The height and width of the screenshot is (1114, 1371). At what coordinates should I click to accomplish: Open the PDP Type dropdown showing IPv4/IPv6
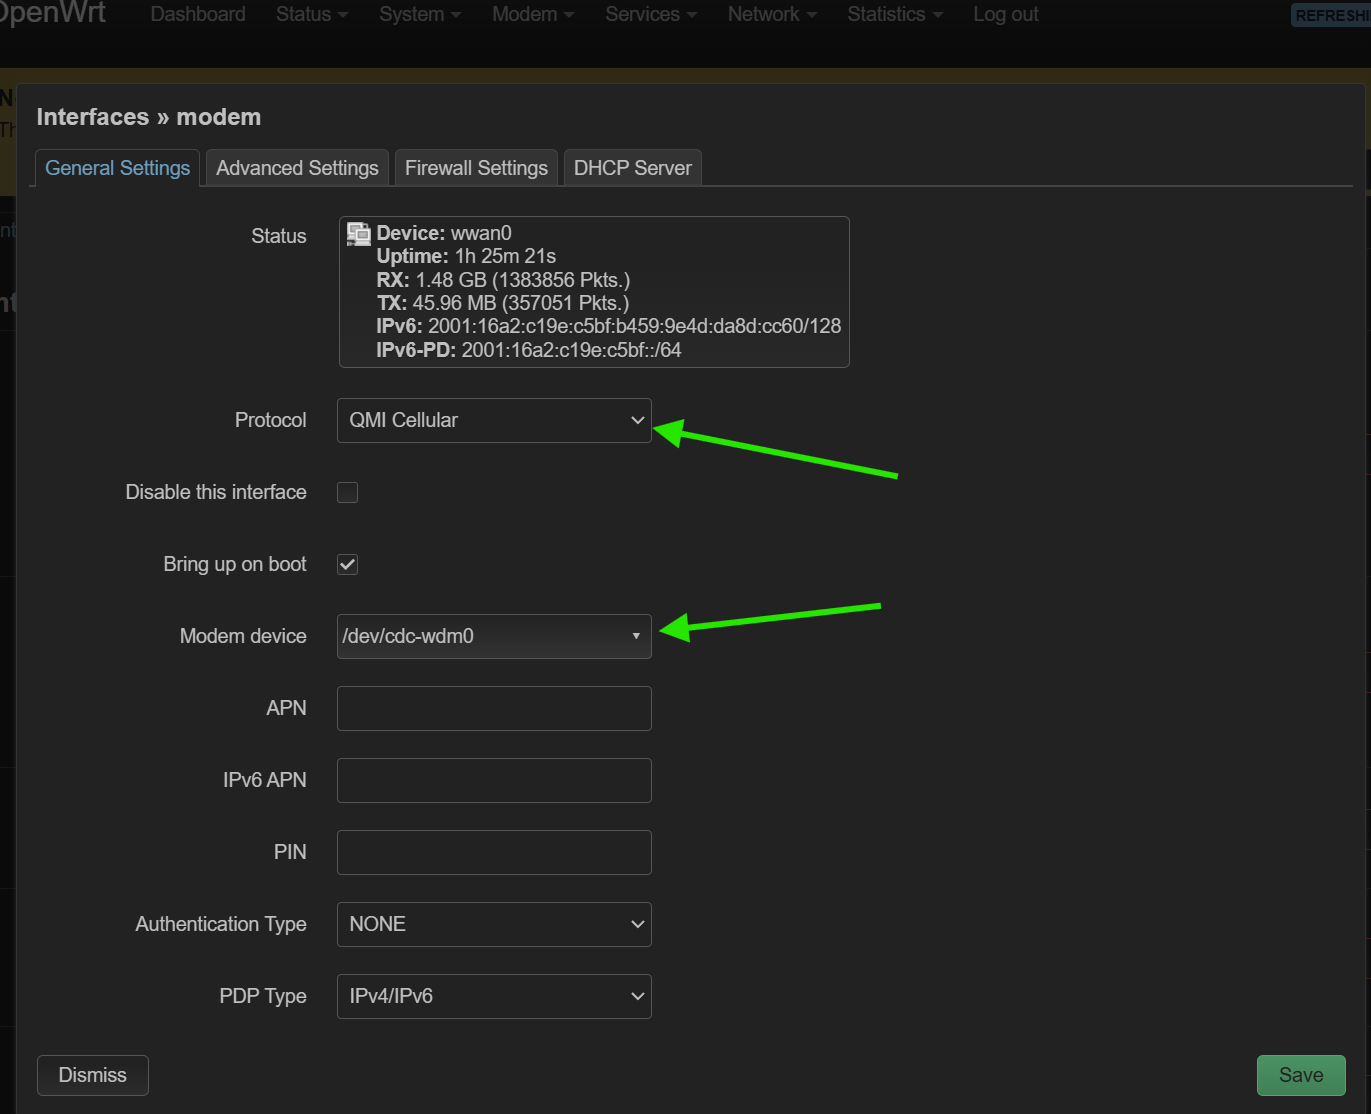click(494, 996)
